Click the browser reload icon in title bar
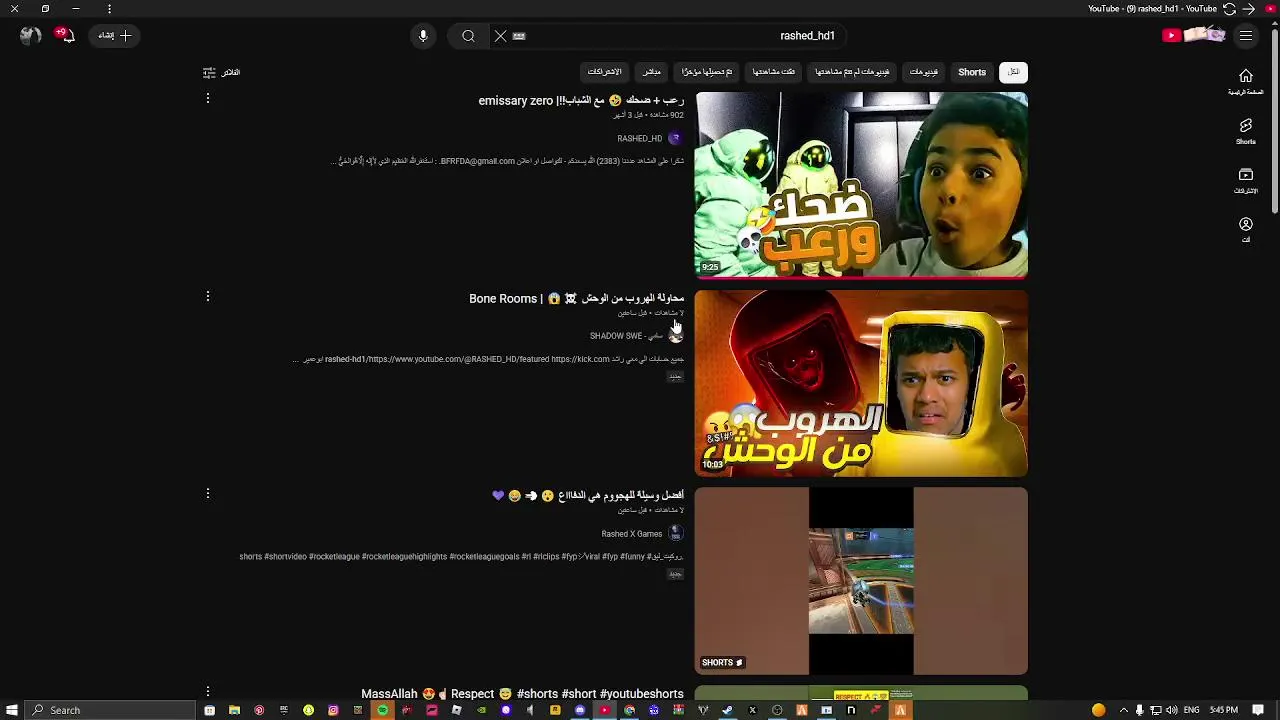1280x720 pixels. pyautogui.click(x=1229, y=9)
